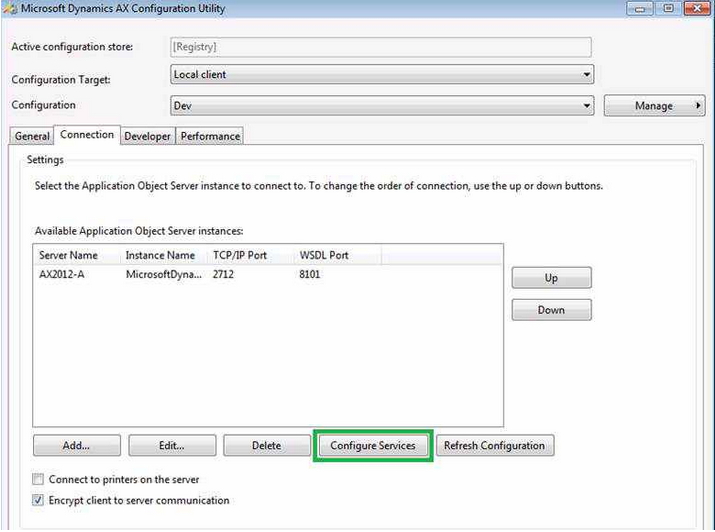Move the instance Up in order

point(551,278)
